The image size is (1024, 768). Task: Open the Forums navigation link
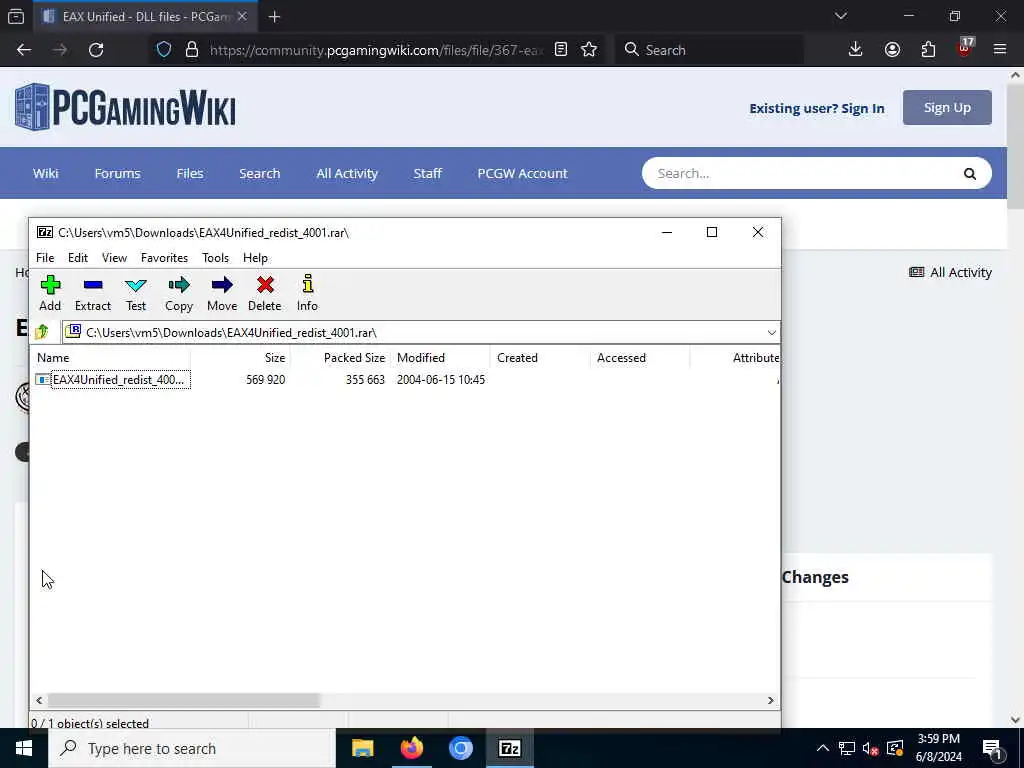[118, 174]
